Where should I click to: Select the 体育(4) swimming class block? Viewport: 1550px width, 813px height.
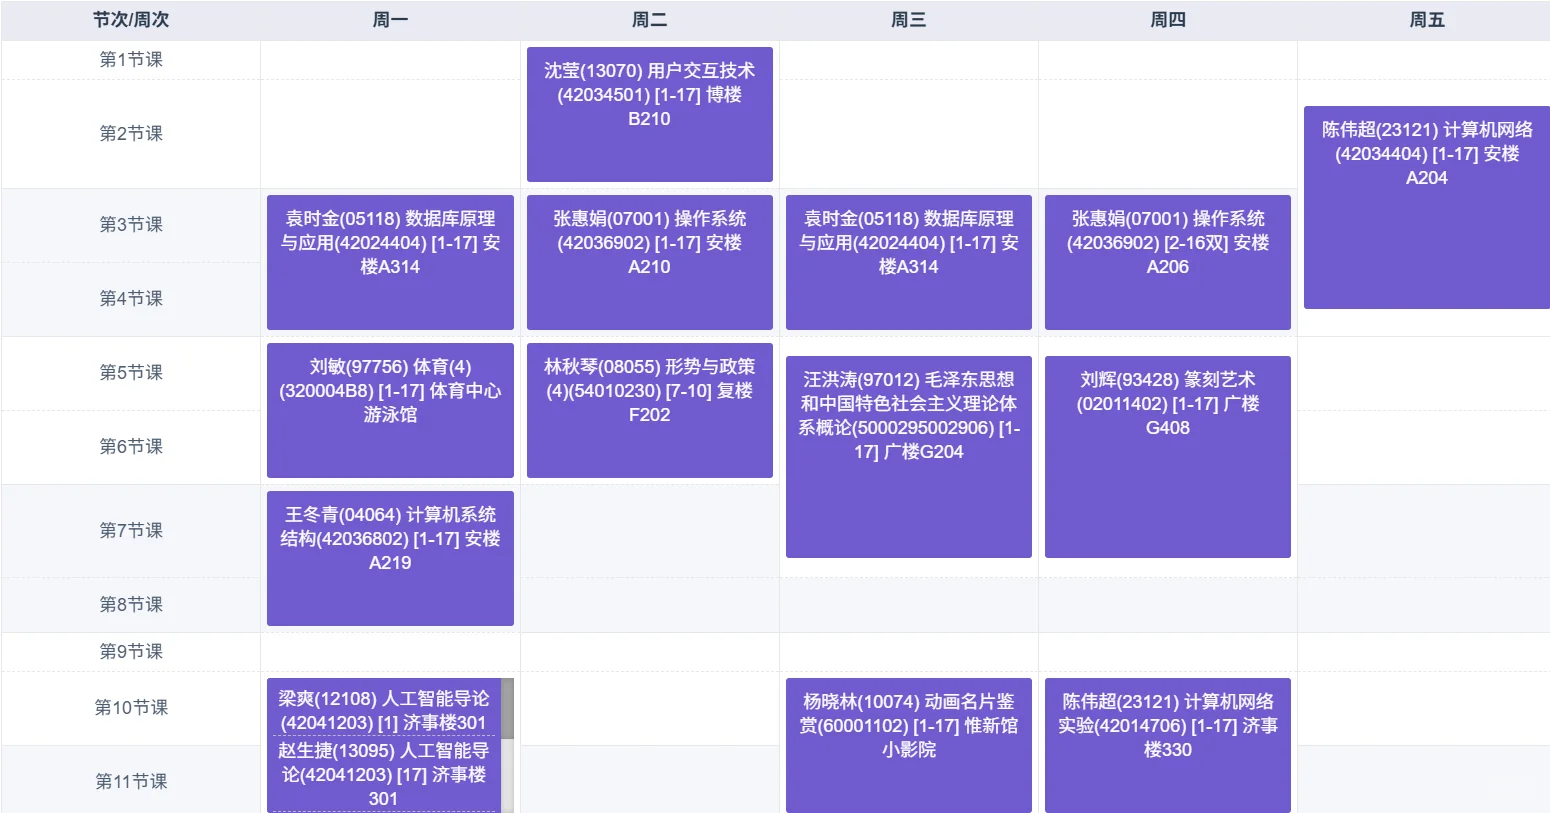tap(389, 410)
